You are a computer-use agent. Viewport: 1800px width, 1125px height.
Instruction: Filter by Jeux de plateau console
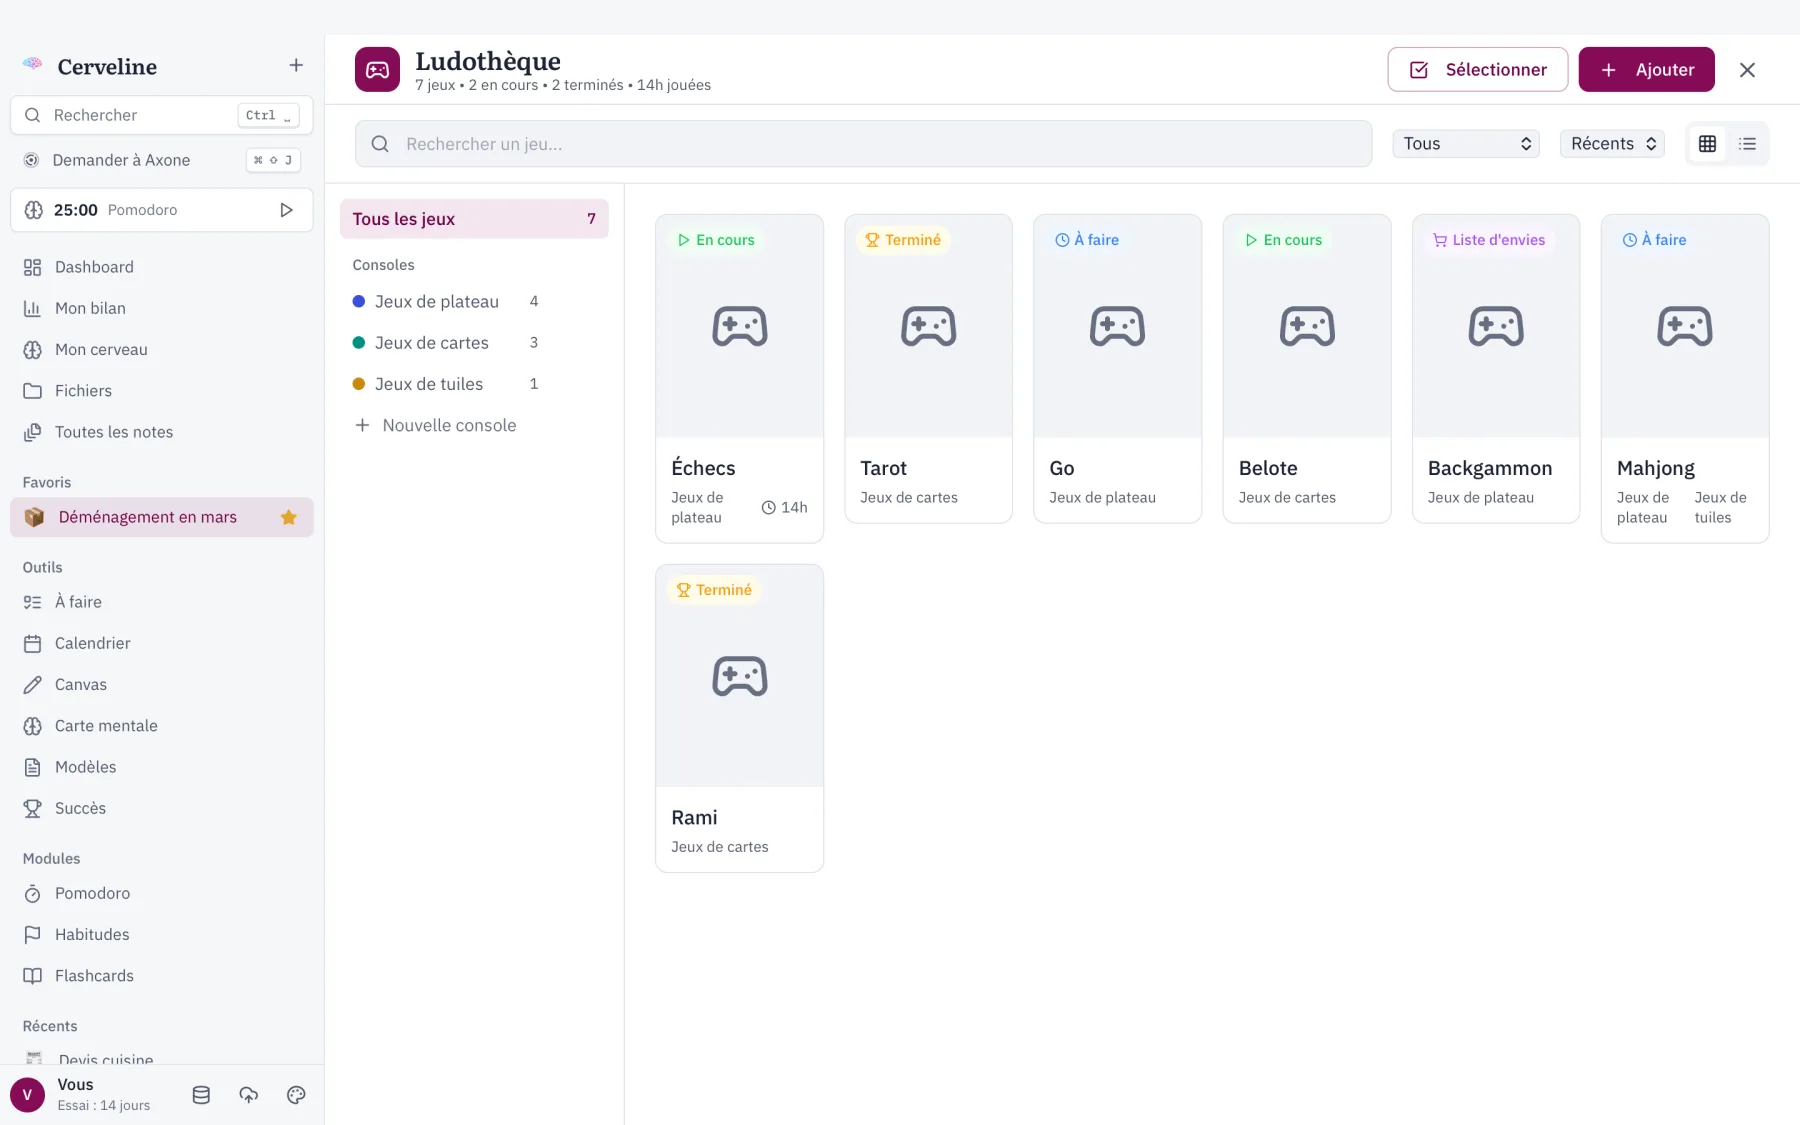pyautogui.click(x=474, y=301)
